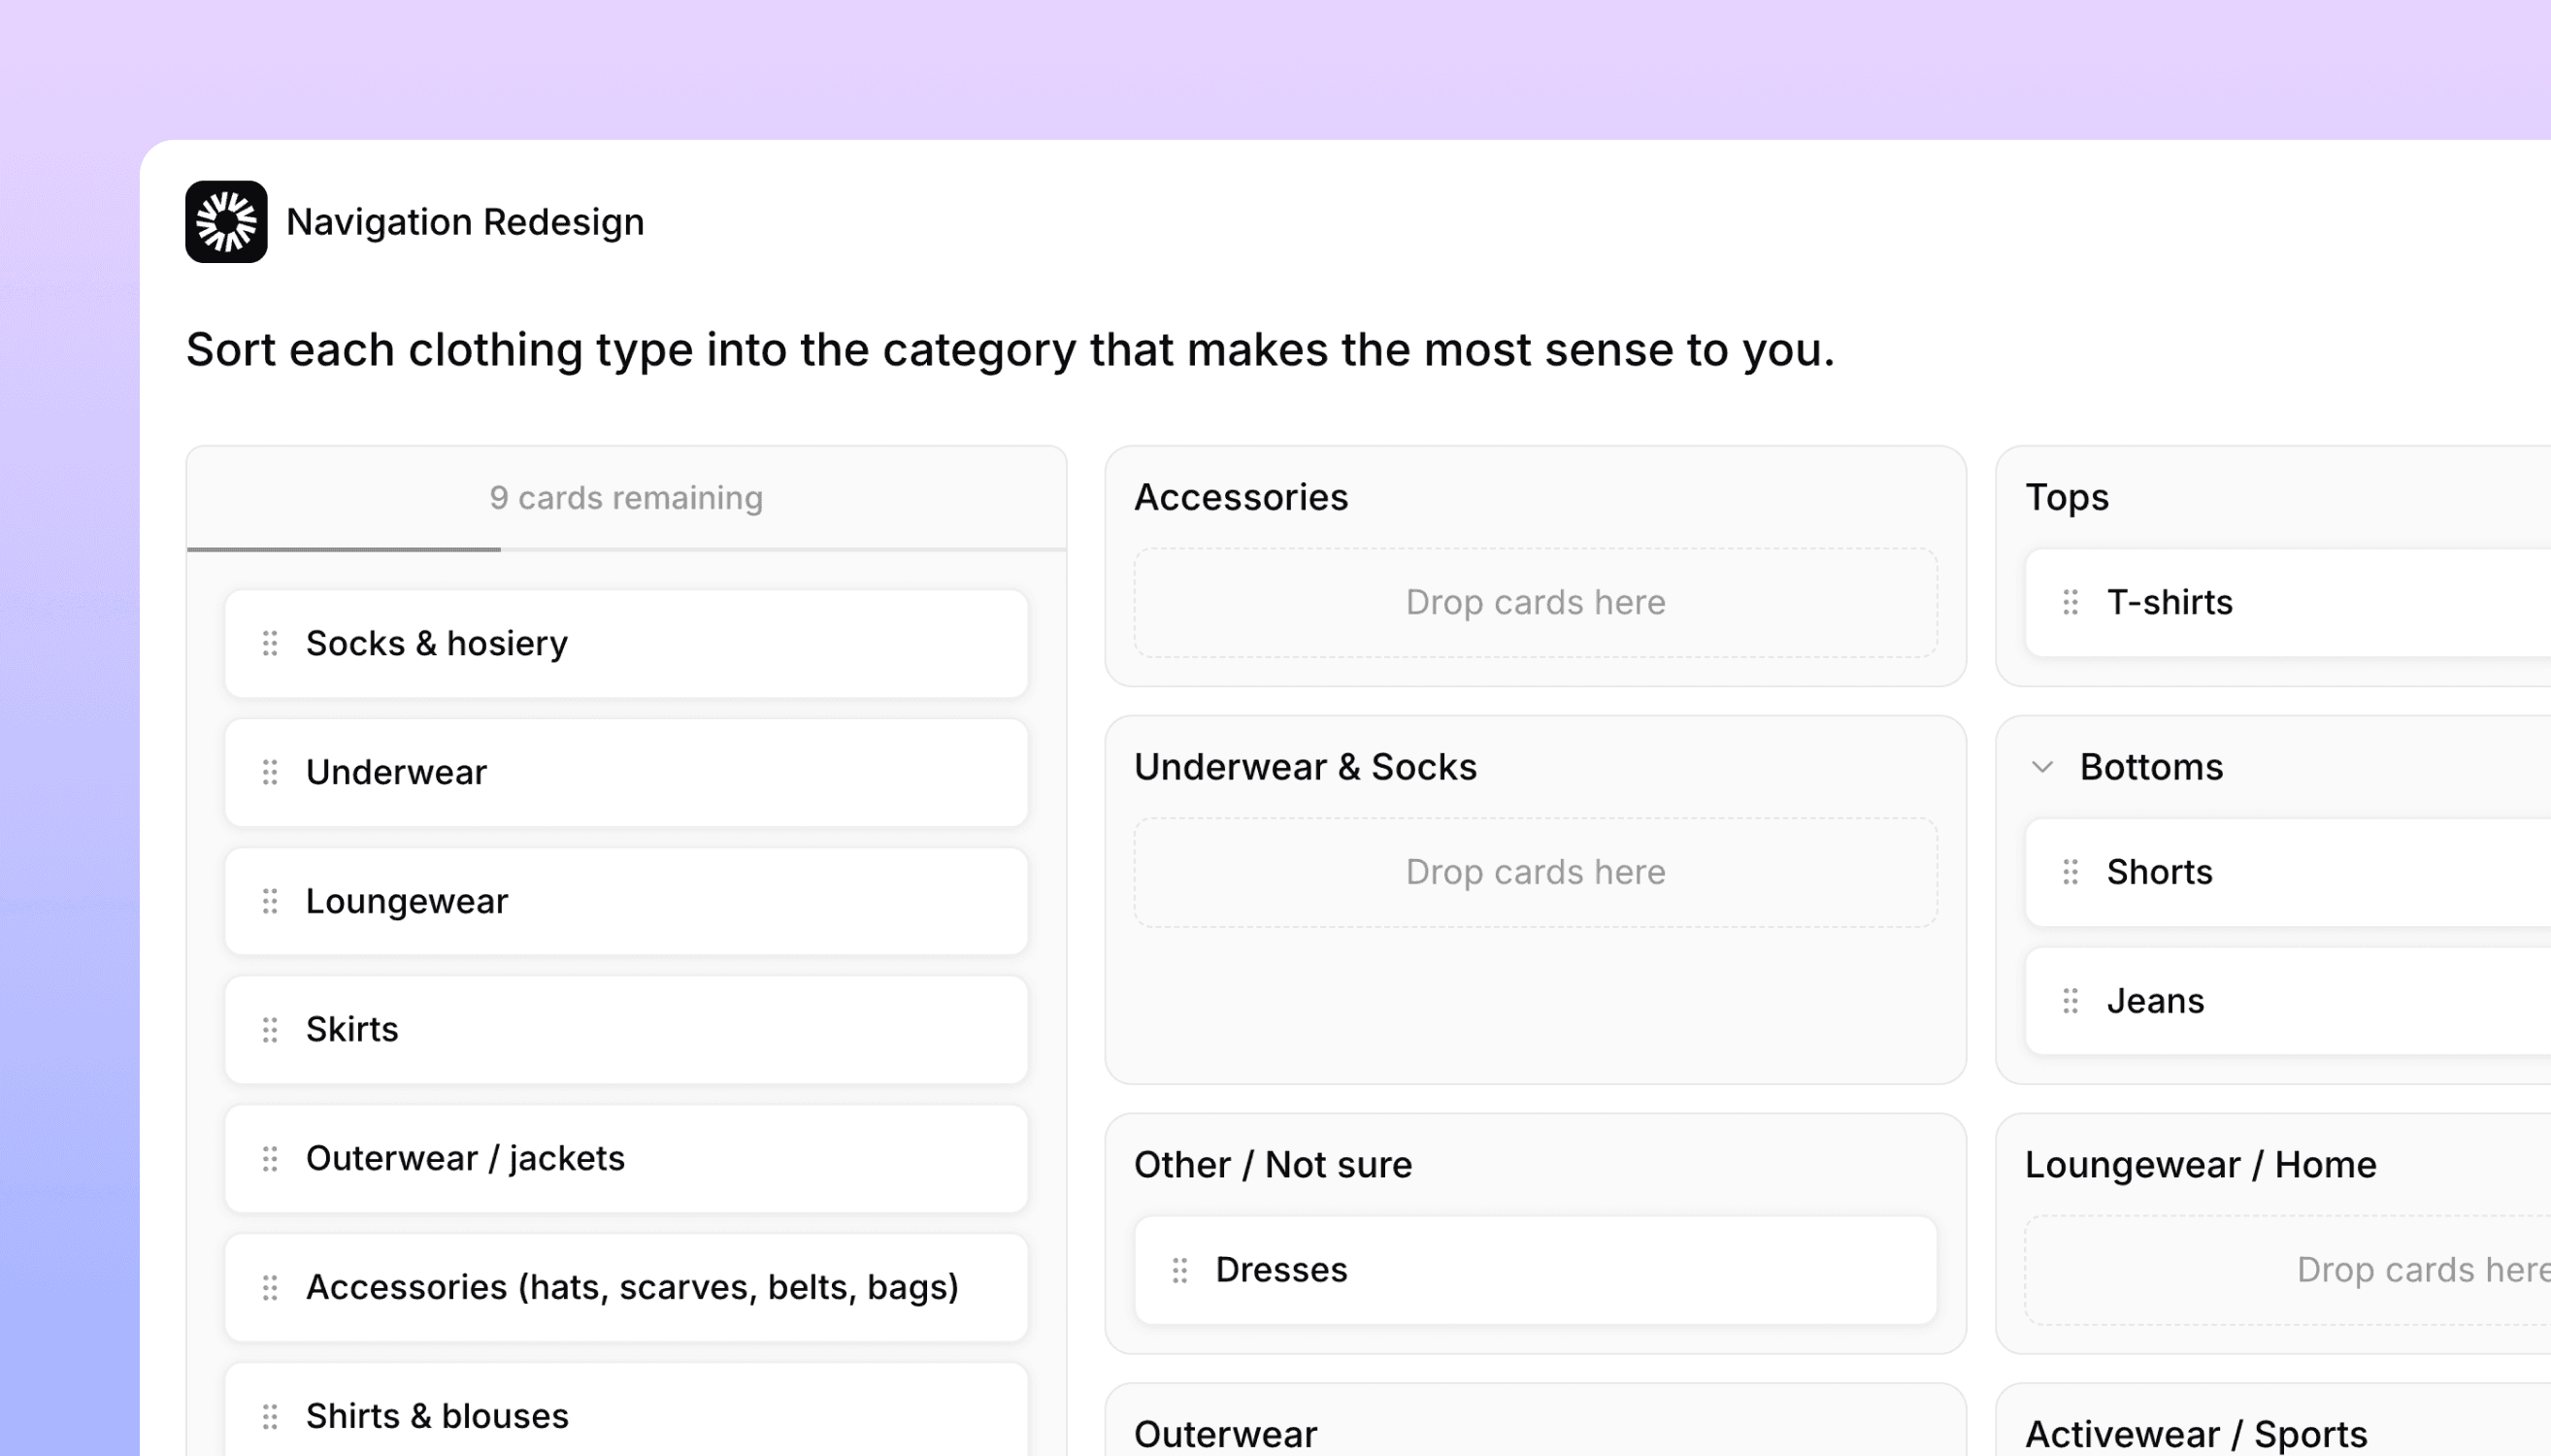Select the Shirts & blouses card
Viewport: 2551px width, 1456px height.
(627, 1415)
